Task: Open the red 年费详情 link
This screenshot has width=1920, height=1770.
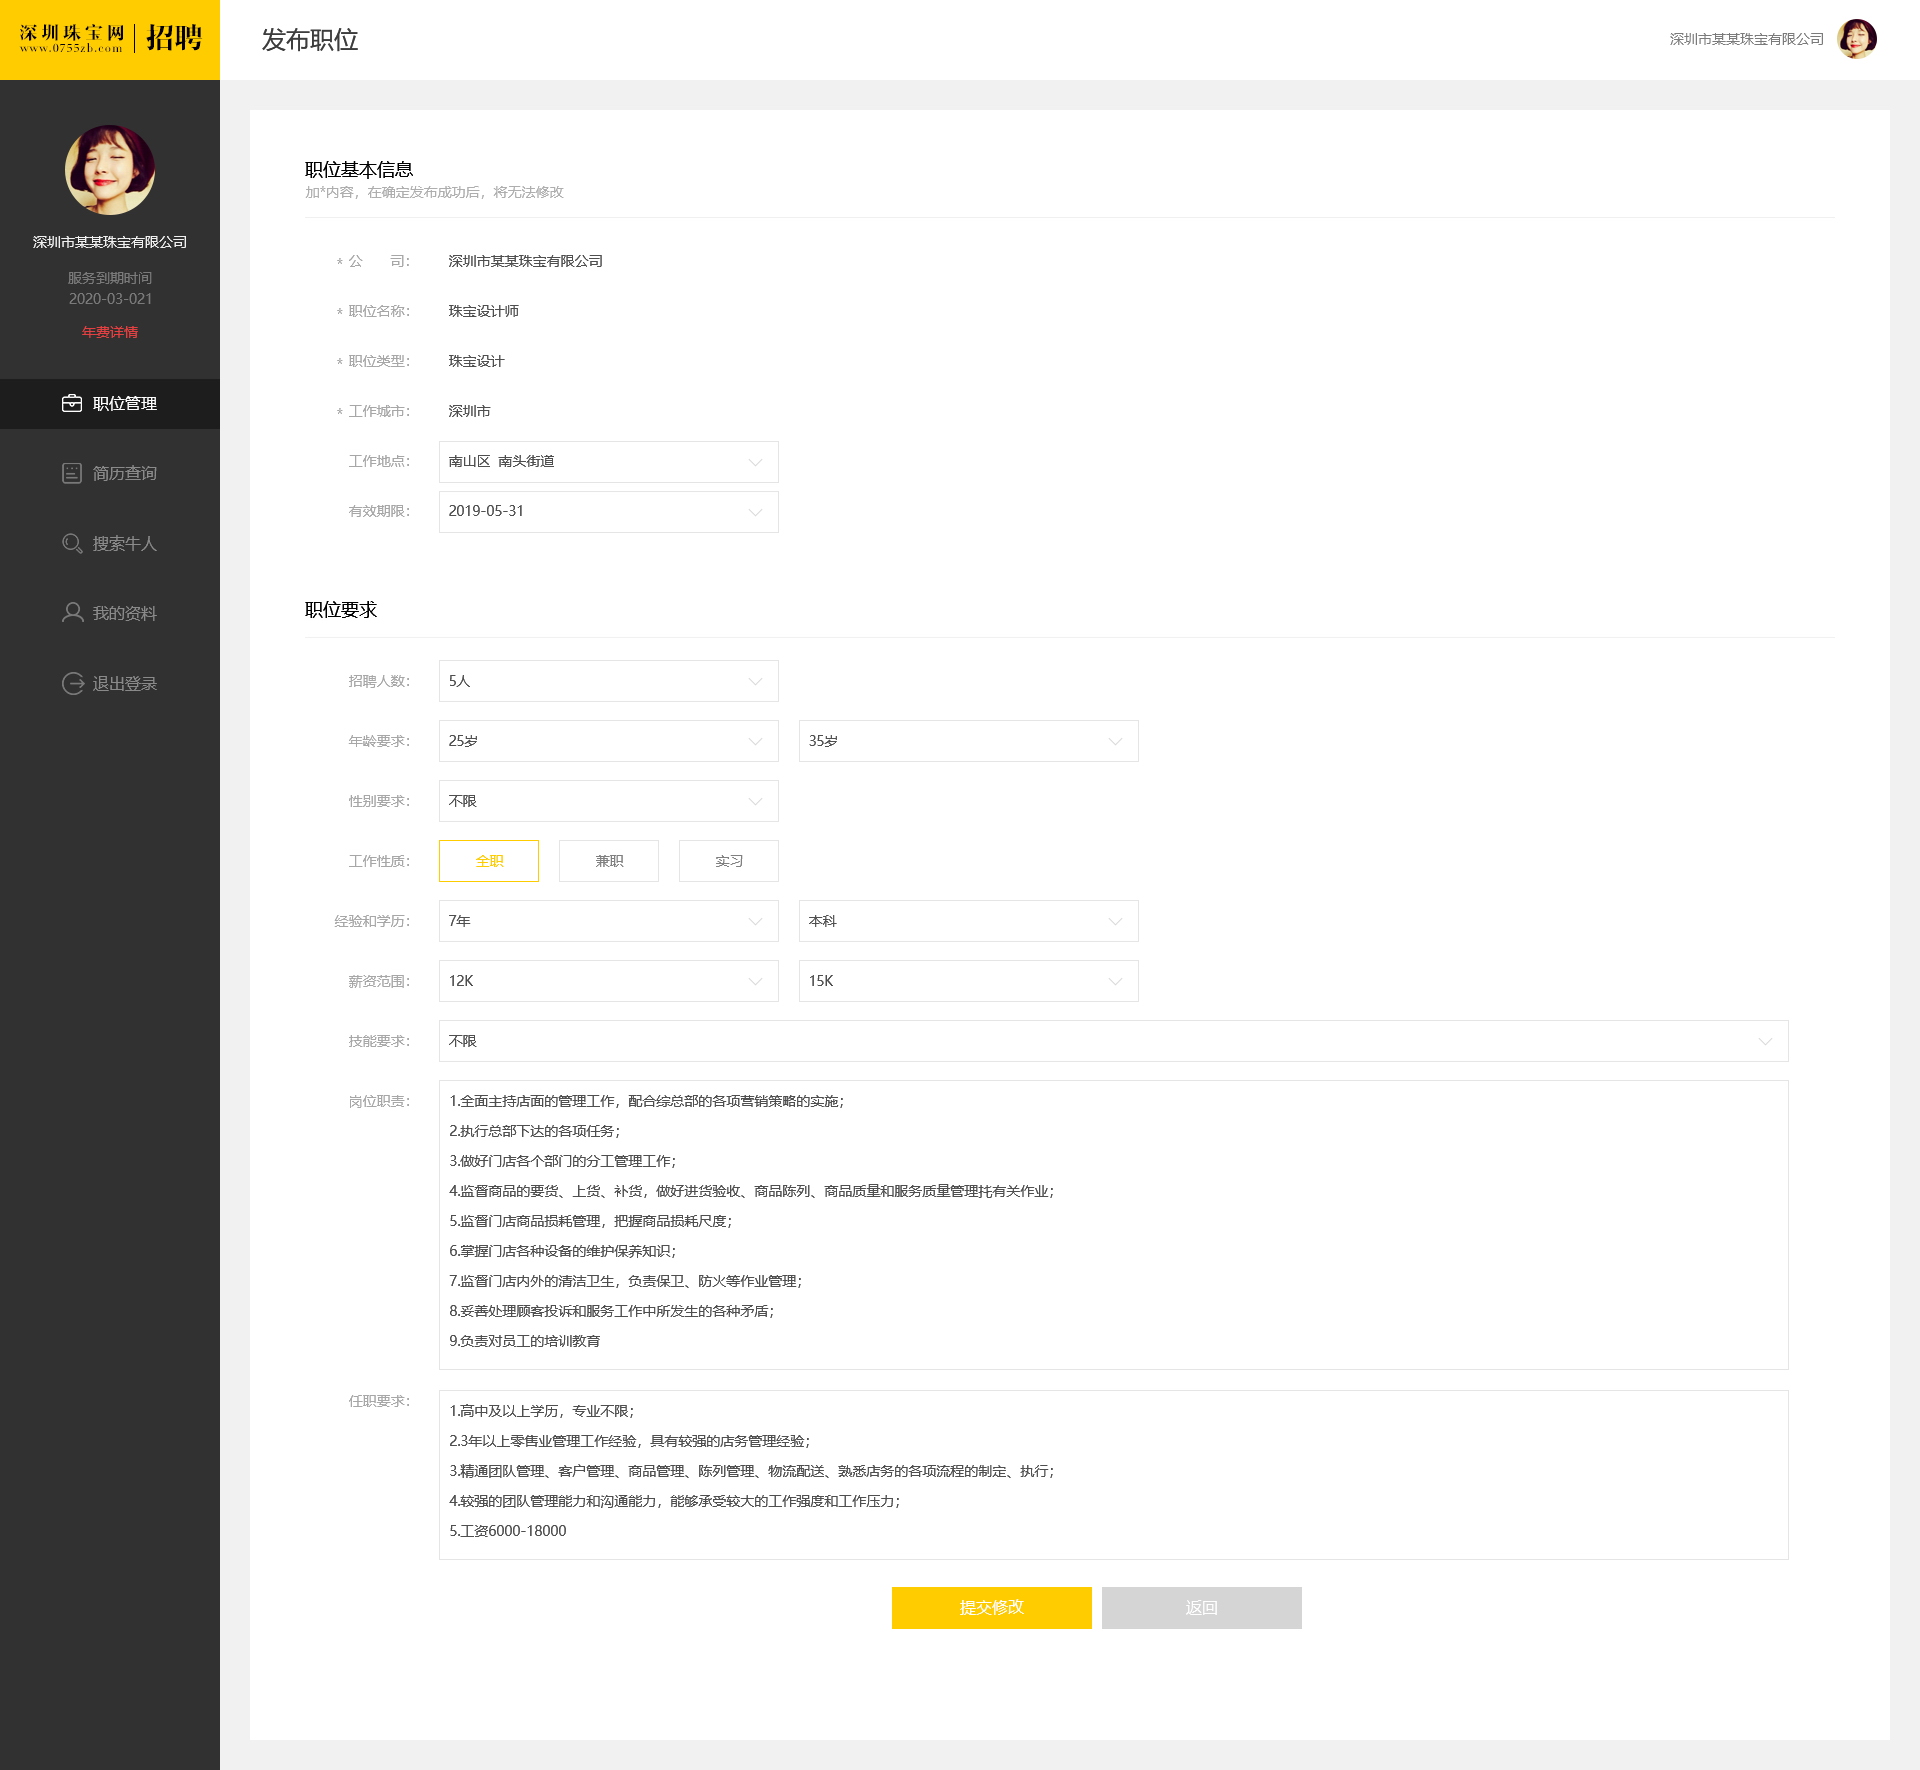Action: coord(110,332)
